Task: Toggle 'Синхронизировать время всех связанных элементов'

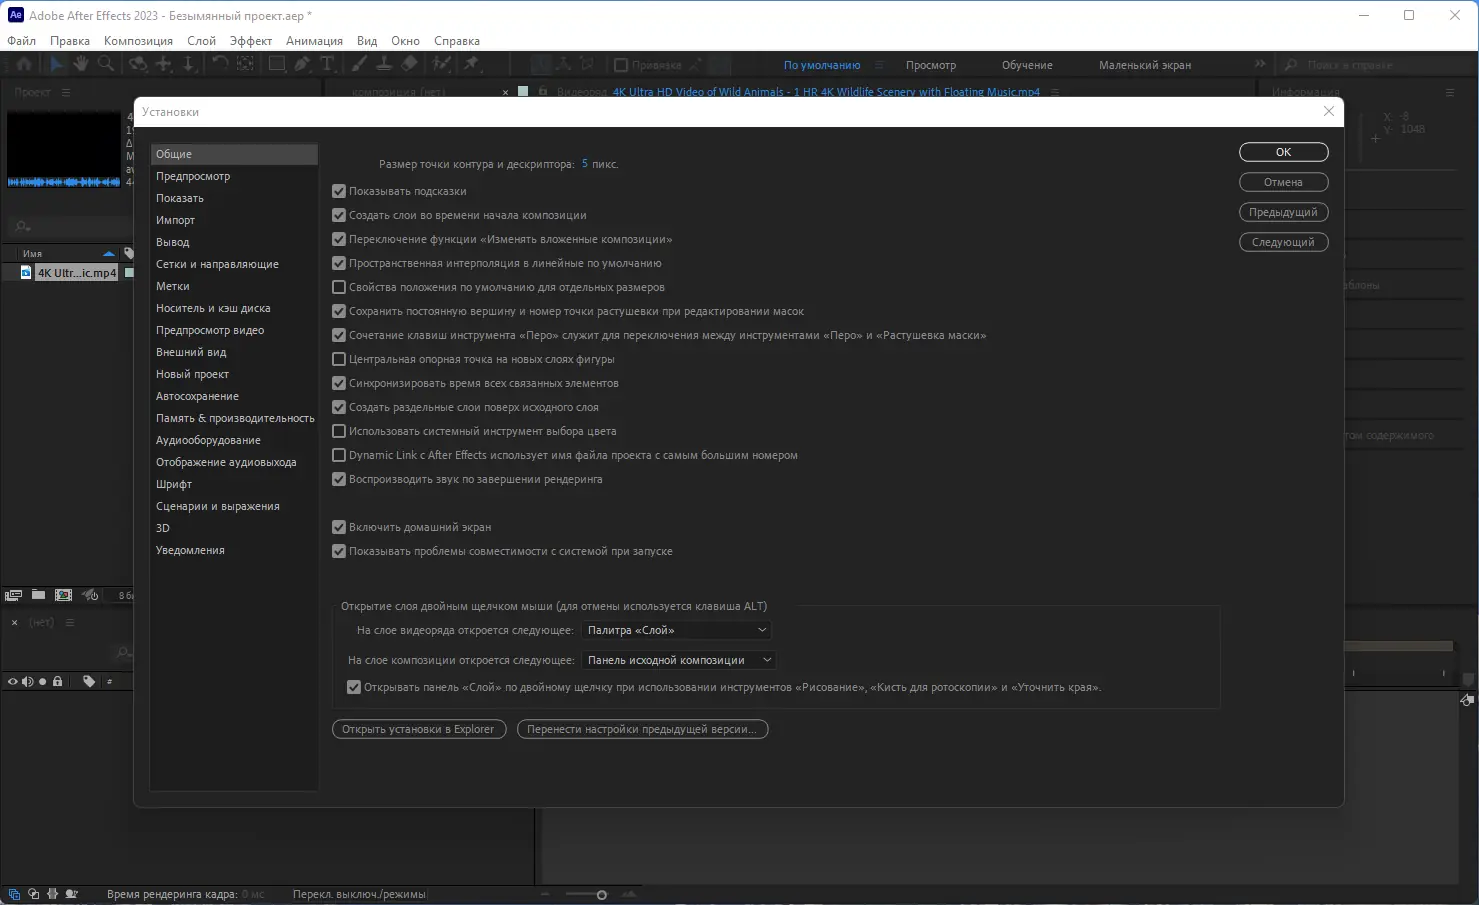Action: pyautogui.click(x=339, y=383)
